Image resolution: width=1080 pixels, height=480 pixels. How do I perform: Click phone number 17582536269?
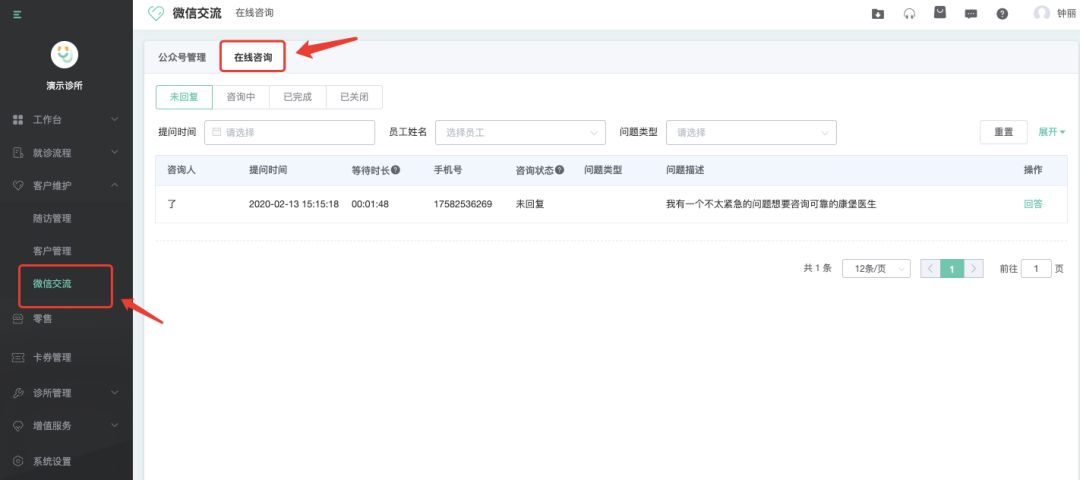pos(463,204)
